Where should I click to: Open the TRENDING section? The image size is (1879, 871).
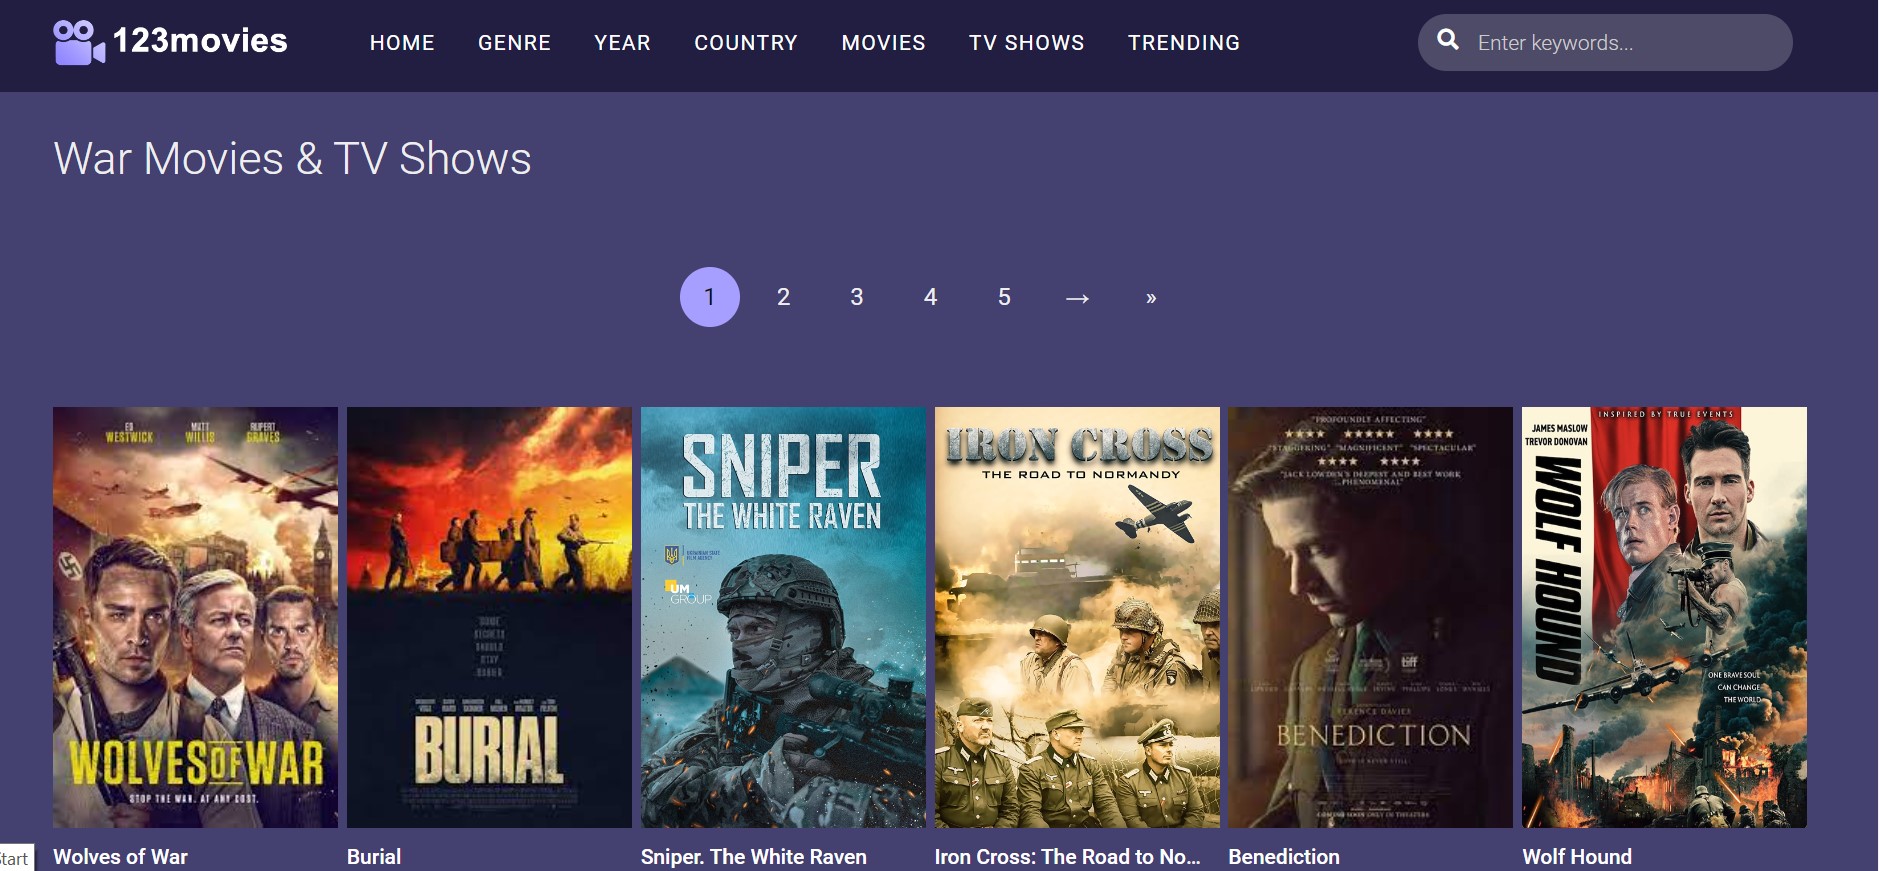pos(1184,43)
